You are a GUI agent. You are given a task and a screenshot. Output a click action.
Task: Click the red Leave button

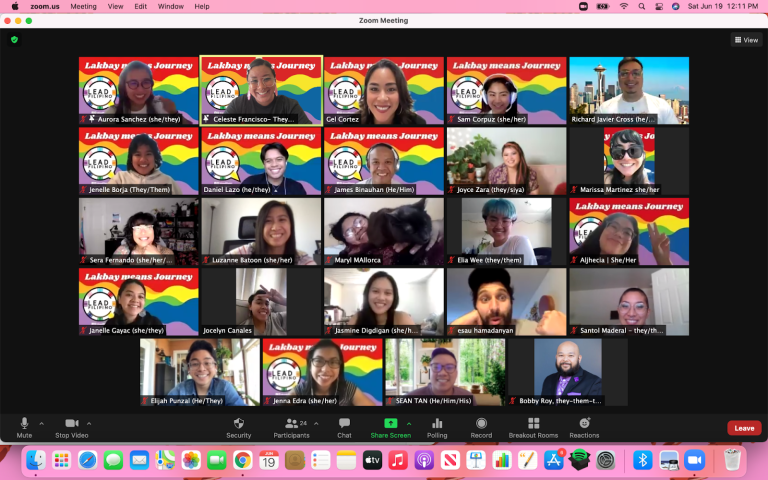(x=744, y=428)
